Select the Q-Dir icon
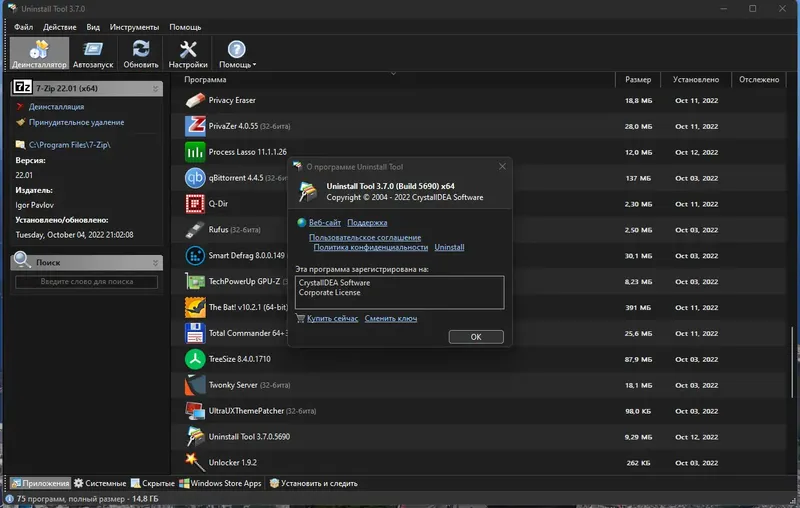The height and width of the screenshot is (508, 800). pos(195,204)
